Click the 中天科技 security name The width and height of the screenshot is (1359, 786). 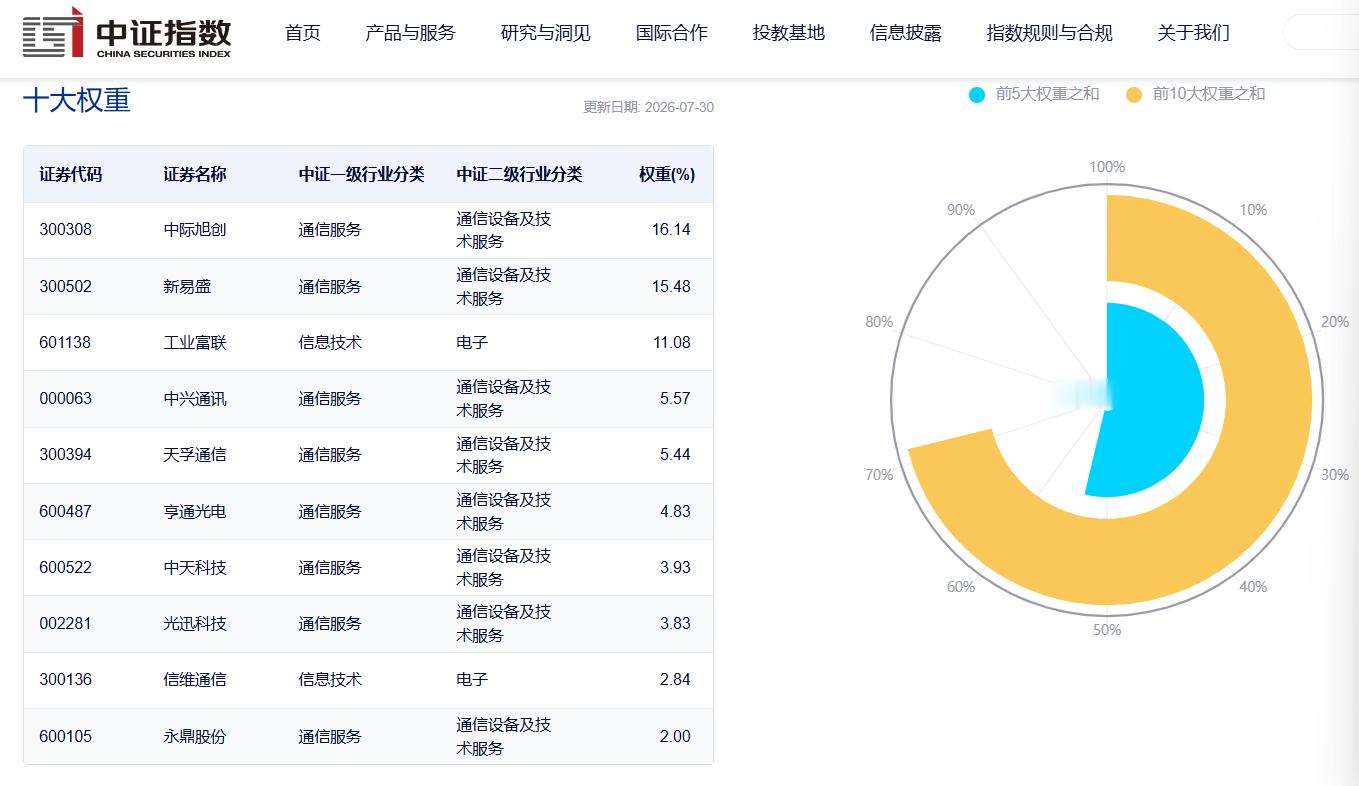195,567
